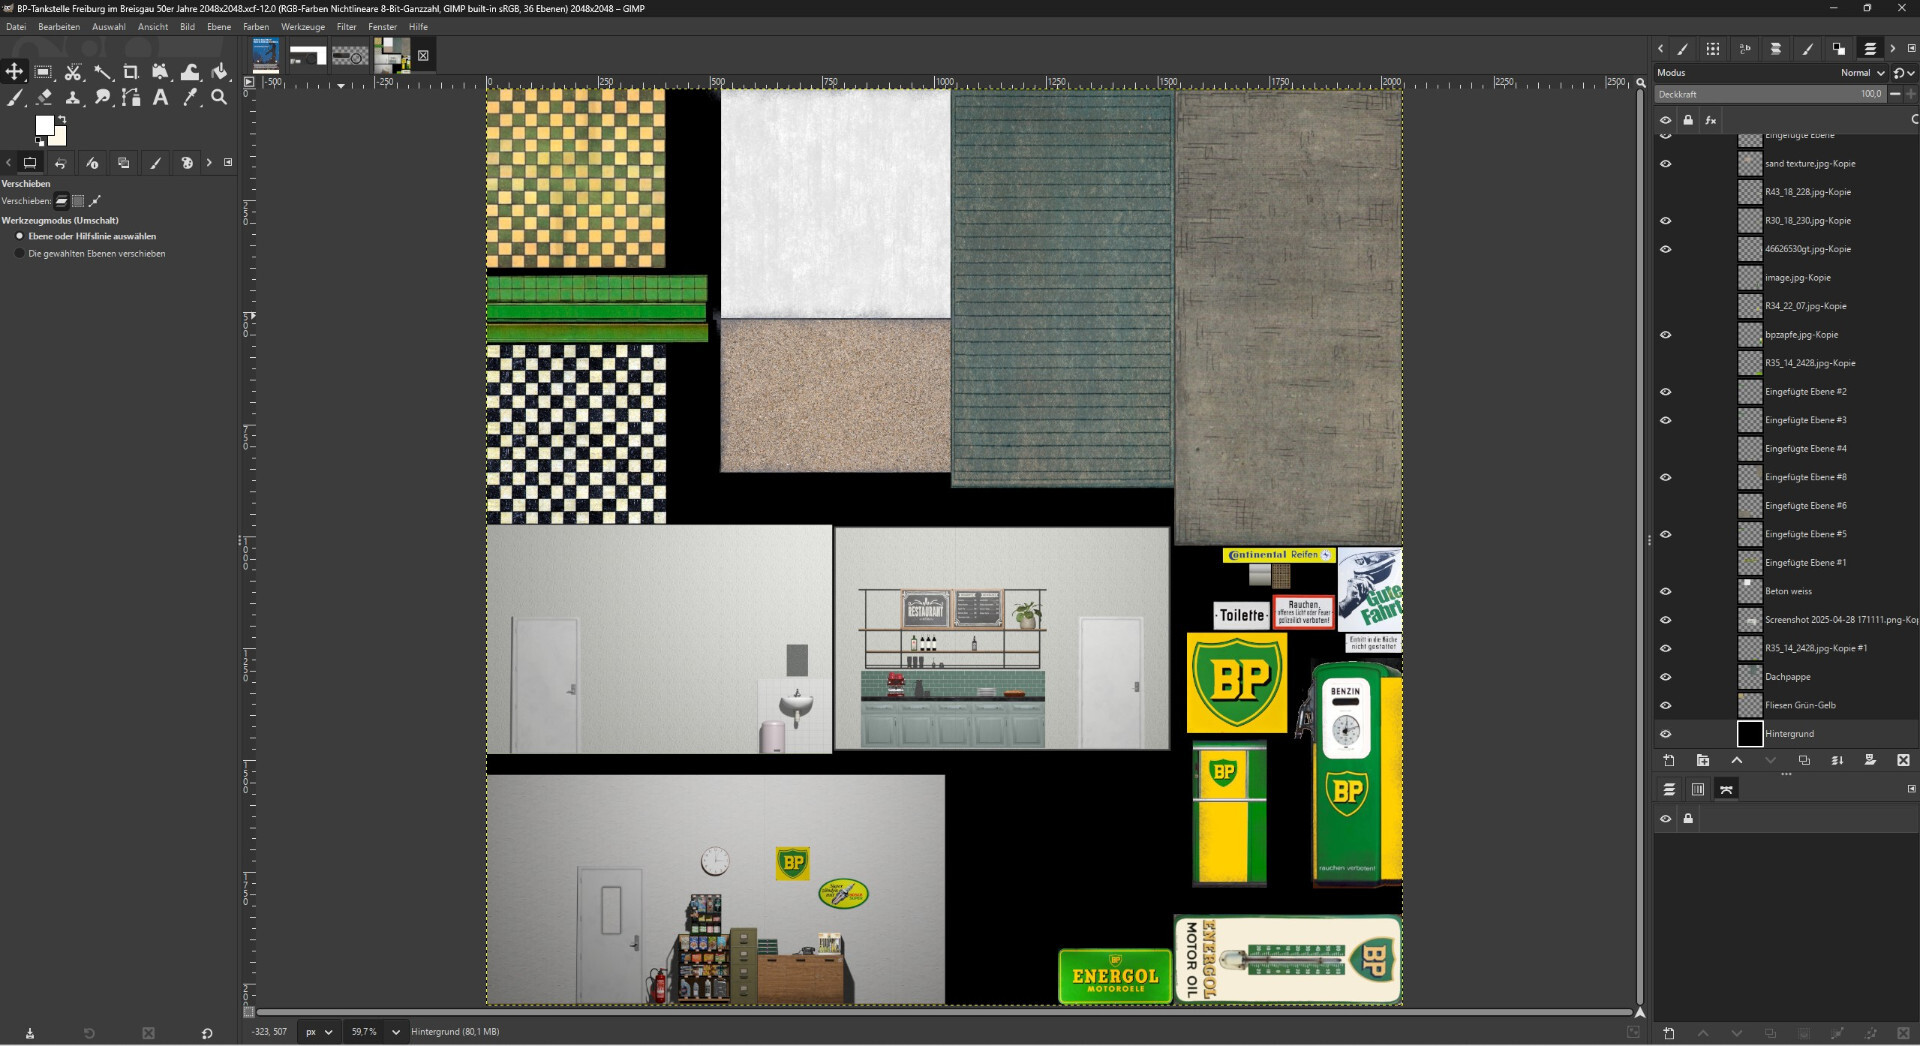Select the Color Picker eyedropper tool
Image resolution: width=1920 pixels, height=1046 pixels.
(190, 98)
